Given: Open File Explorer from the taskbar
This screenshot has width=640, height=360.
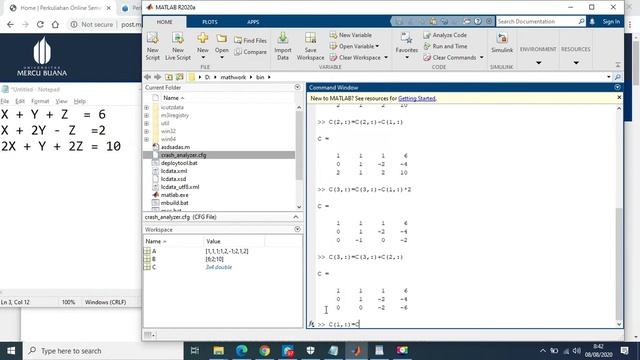Looking at the screenshot, I should [219, 351].
